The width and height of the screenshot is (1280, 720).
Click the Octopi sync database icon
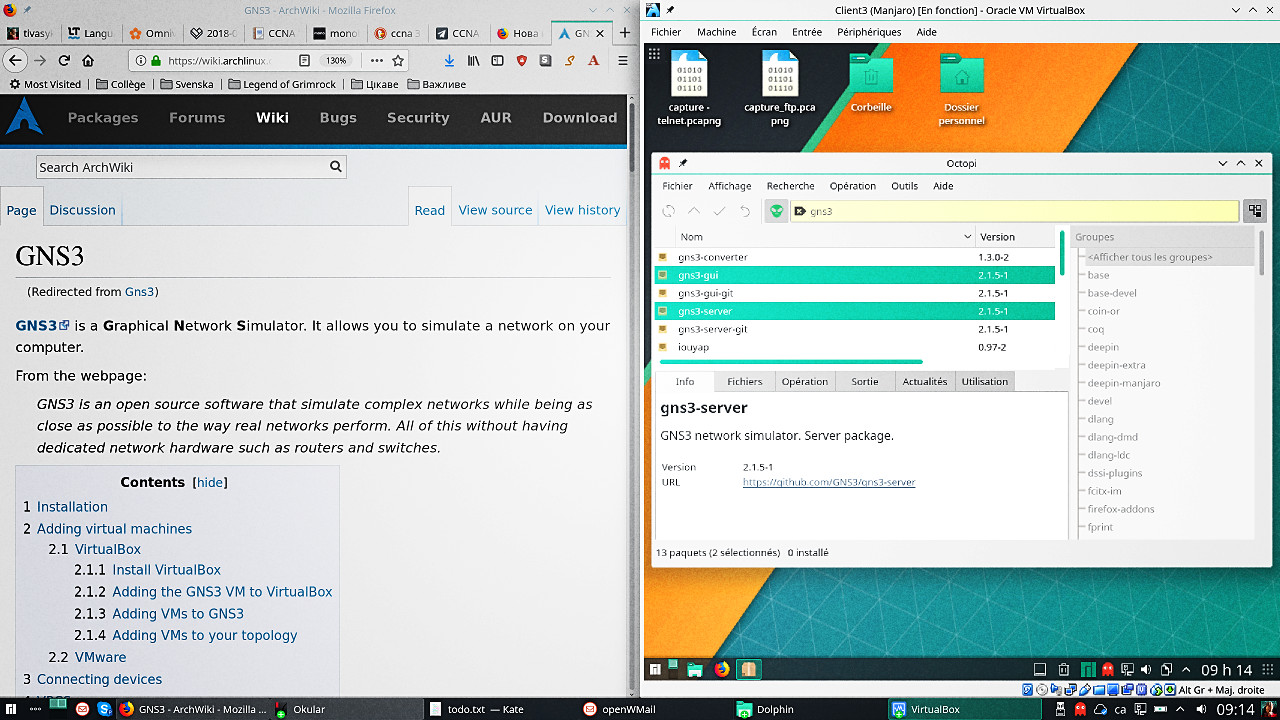tap(668, 211)
